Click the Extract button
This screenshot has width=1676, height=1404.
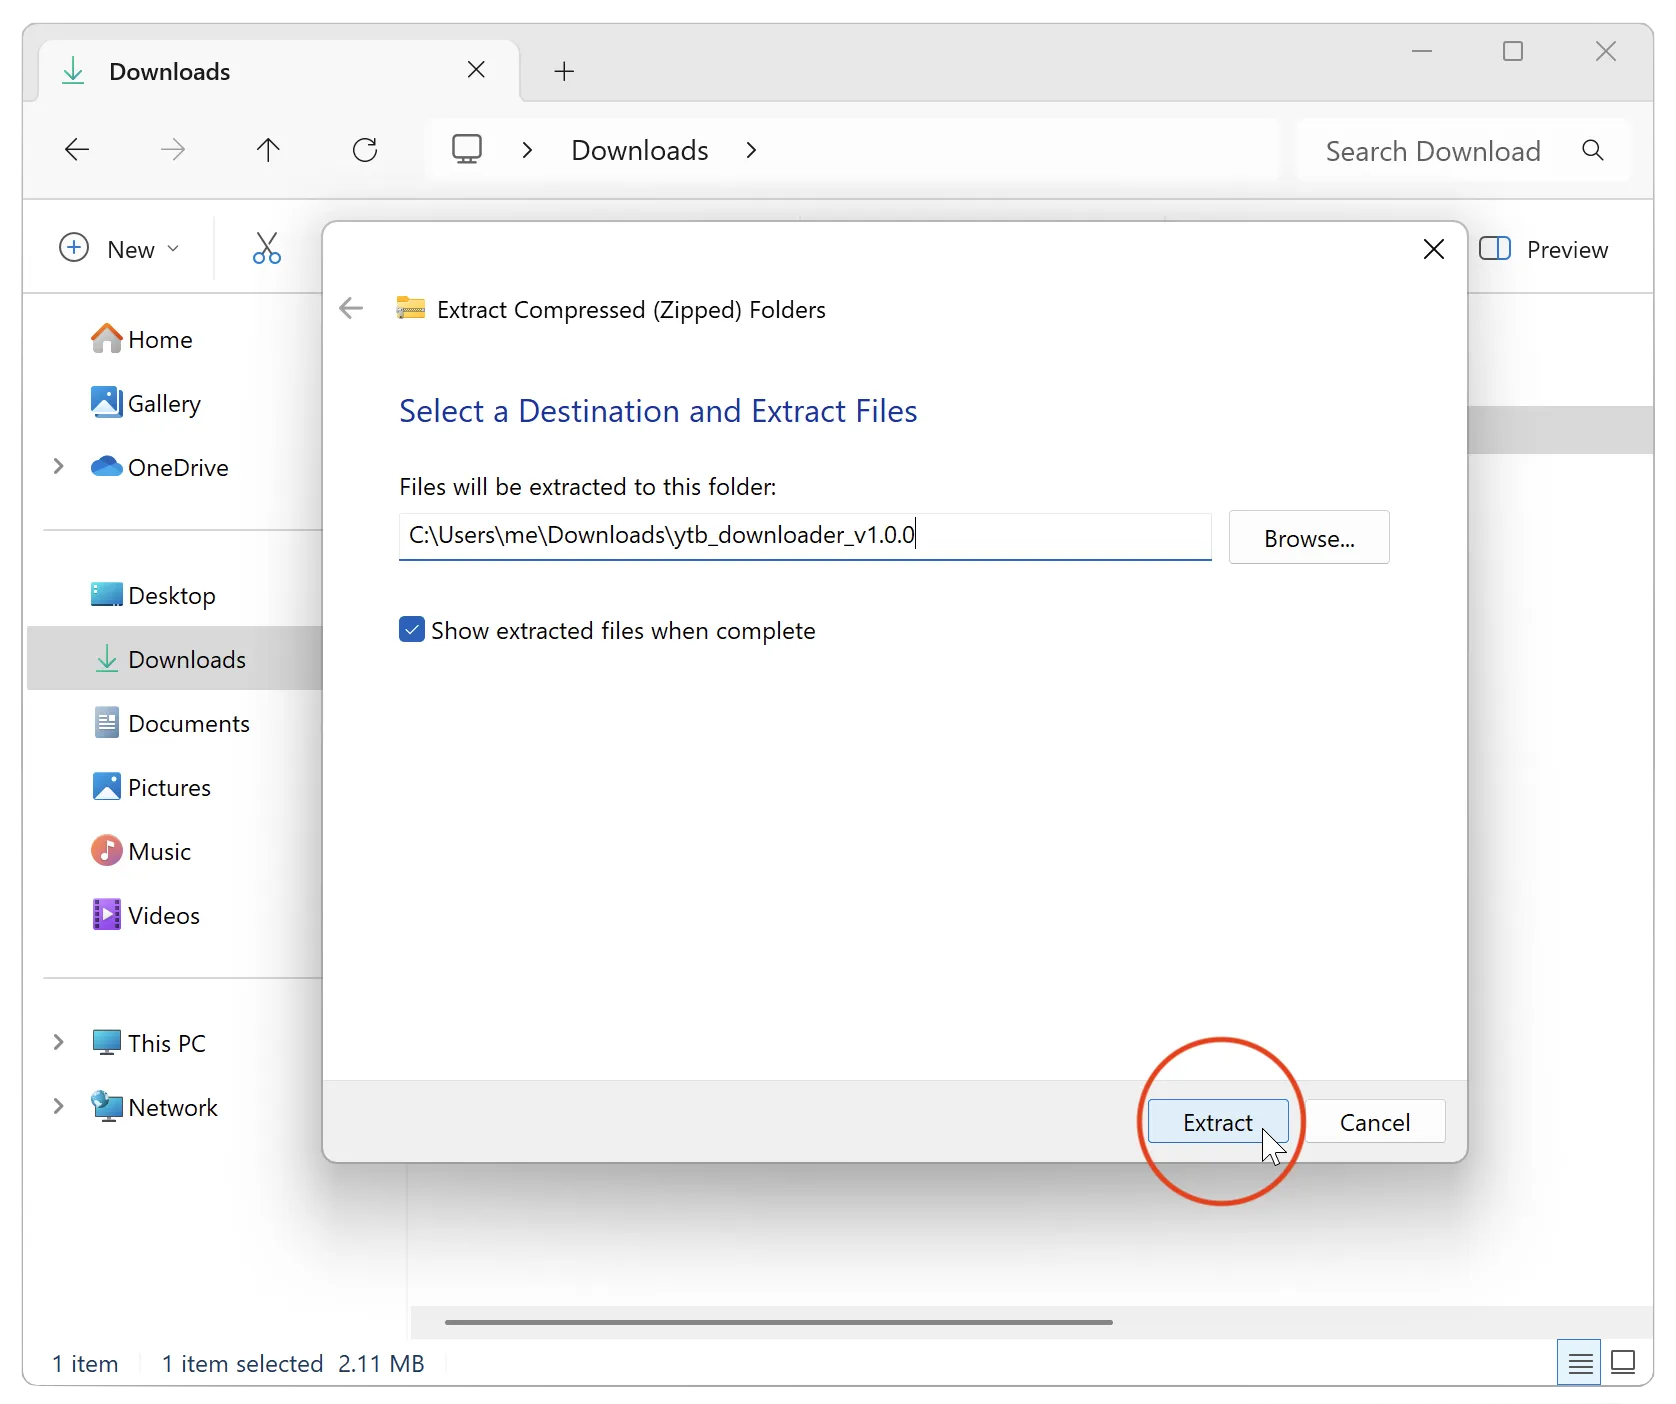1217,1122
